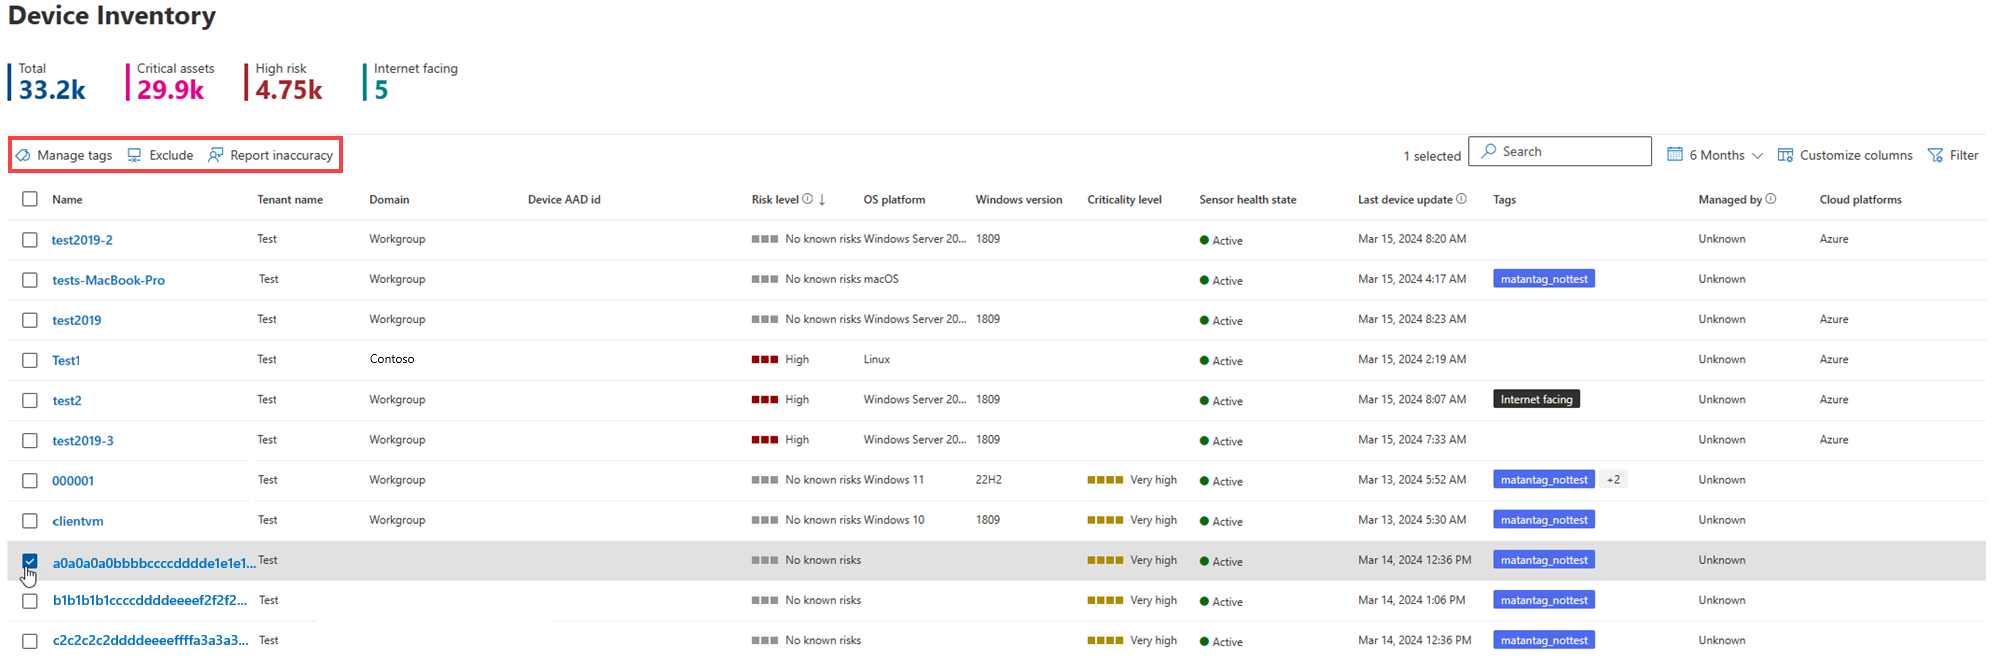Image resolution: width=2000 pixels, height=660 pixels.
Task: Click the info icon beside Last device update
Action: click(x=1461, y=199)
